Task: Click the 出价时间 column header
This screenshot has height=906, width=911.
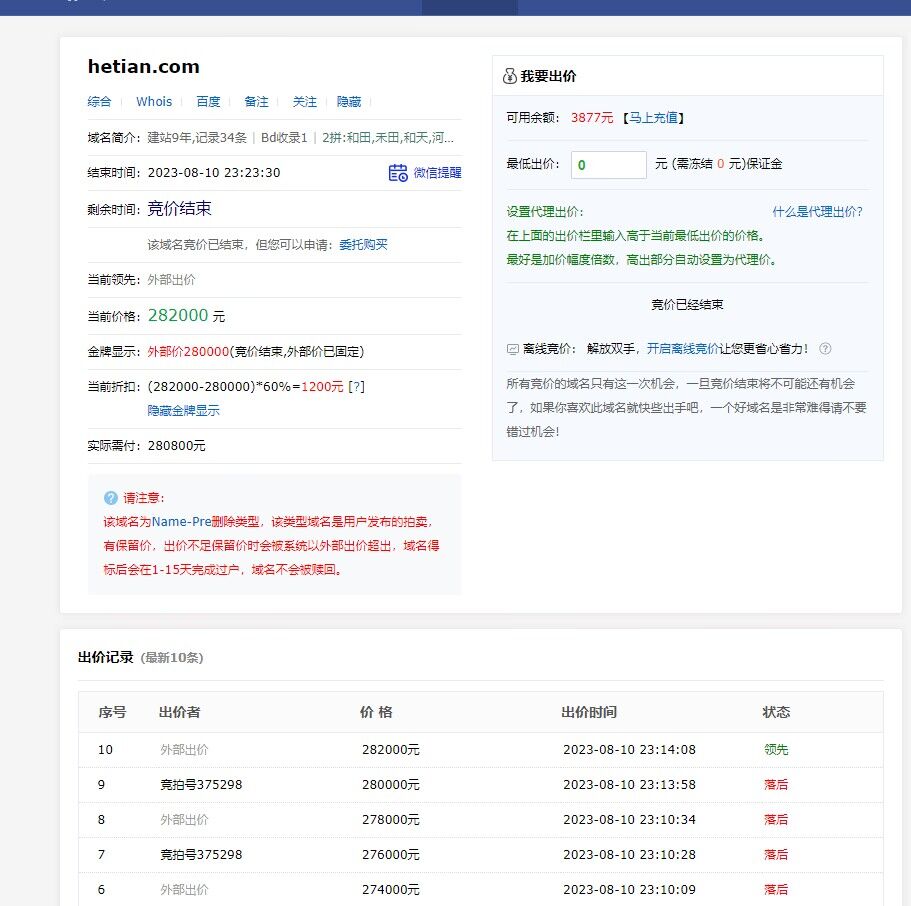Action: click(x=589, y=712)
